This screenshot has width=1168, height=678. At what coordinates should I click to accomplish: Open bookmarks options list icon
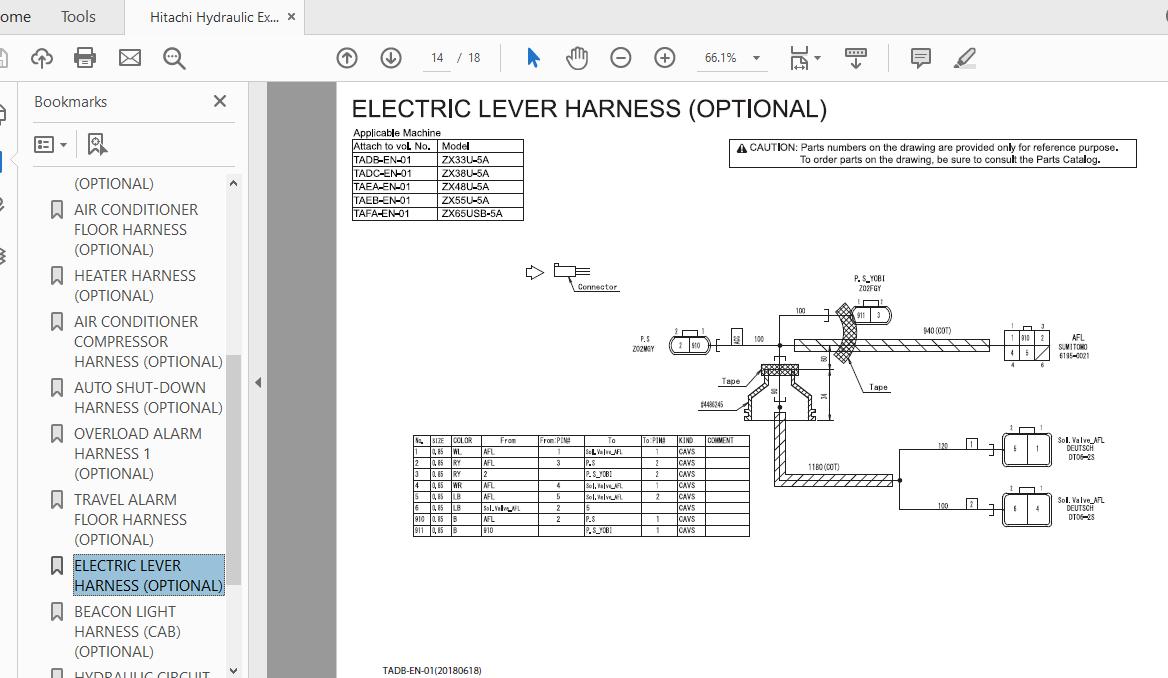click(51, 145)
